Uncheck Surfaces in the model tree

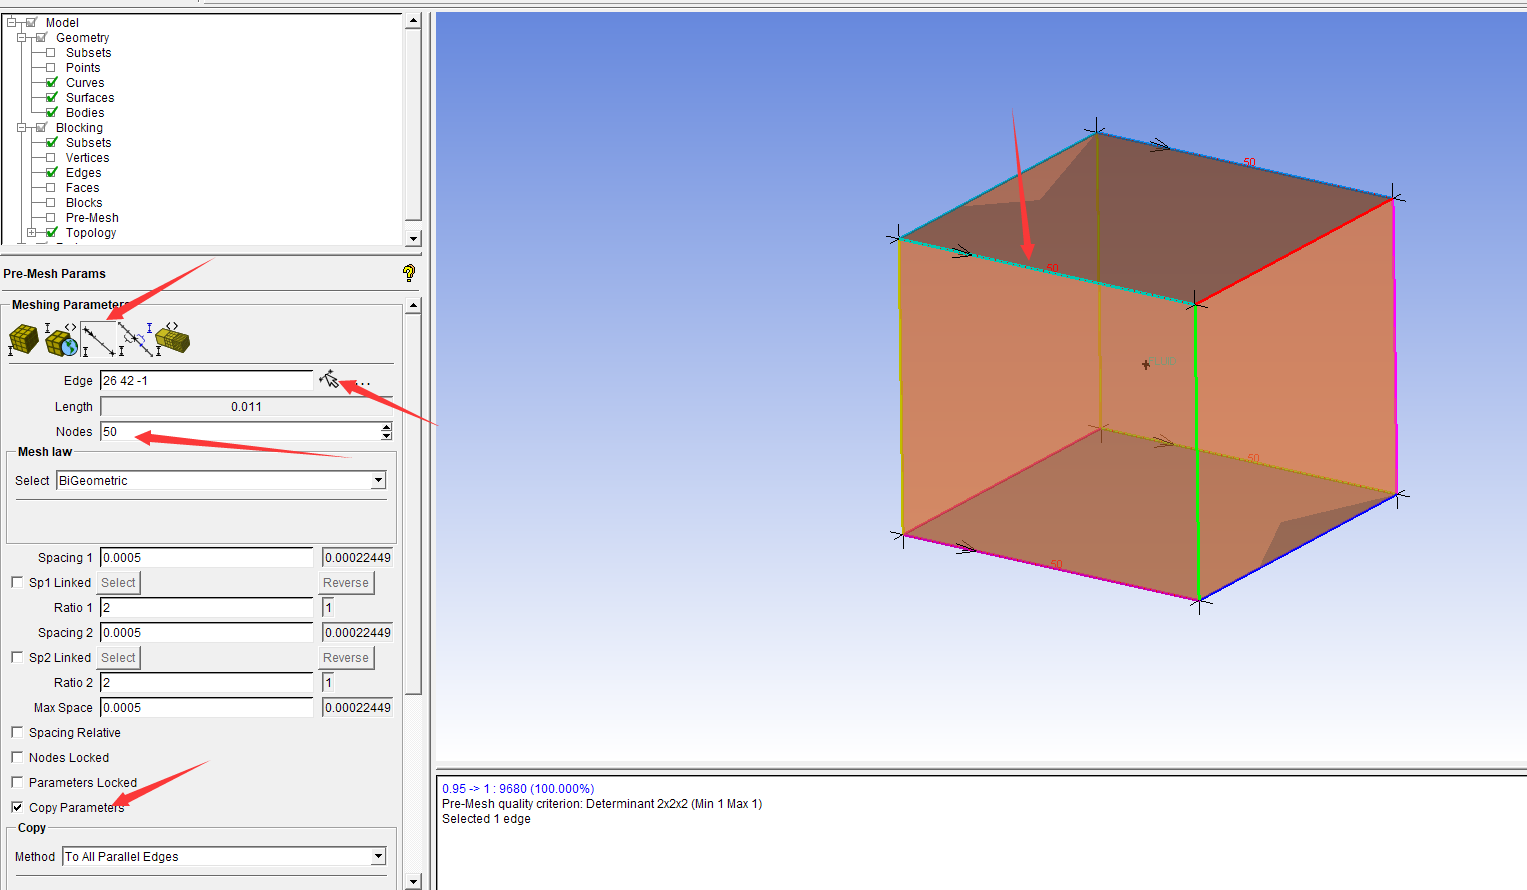tap(51, 98)
